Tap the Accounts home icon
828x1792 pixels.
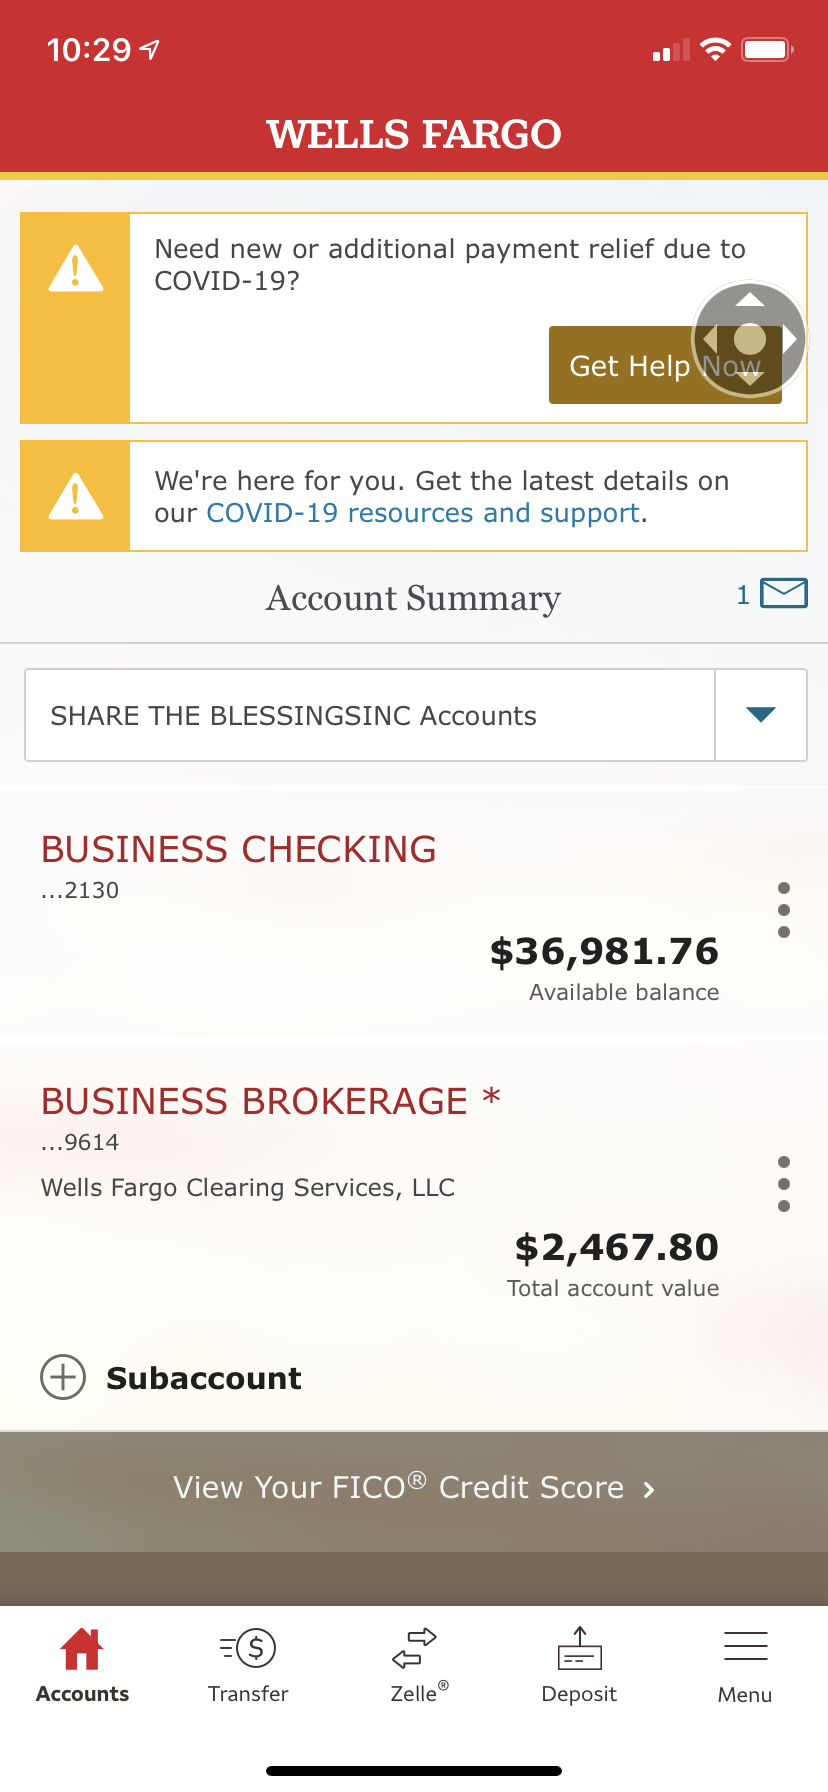(x=82, y=1650)
